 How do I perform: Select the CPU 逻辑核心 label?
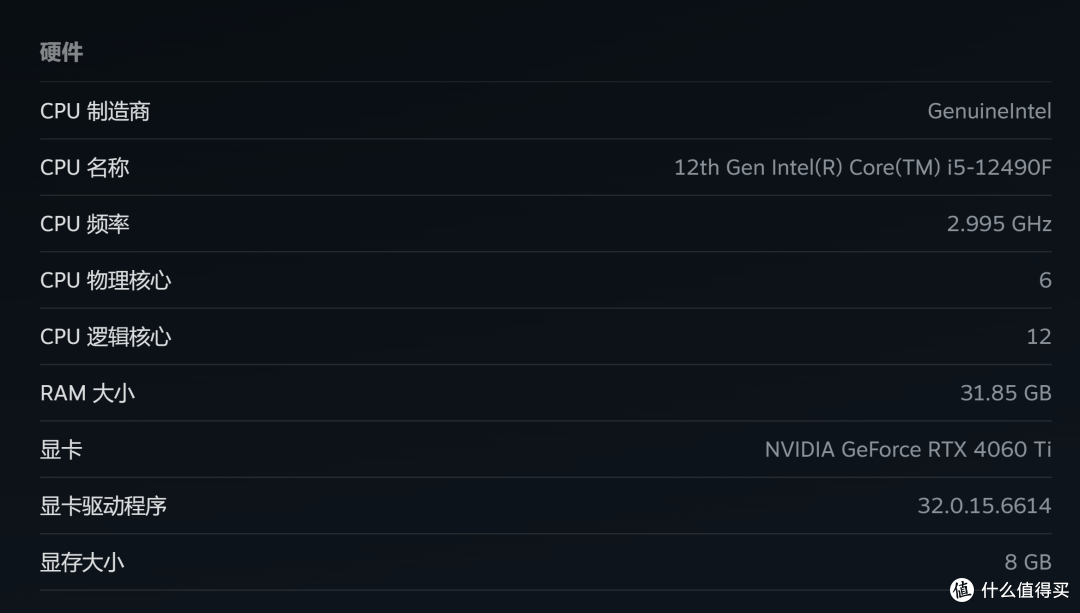[x=106, y=337]
